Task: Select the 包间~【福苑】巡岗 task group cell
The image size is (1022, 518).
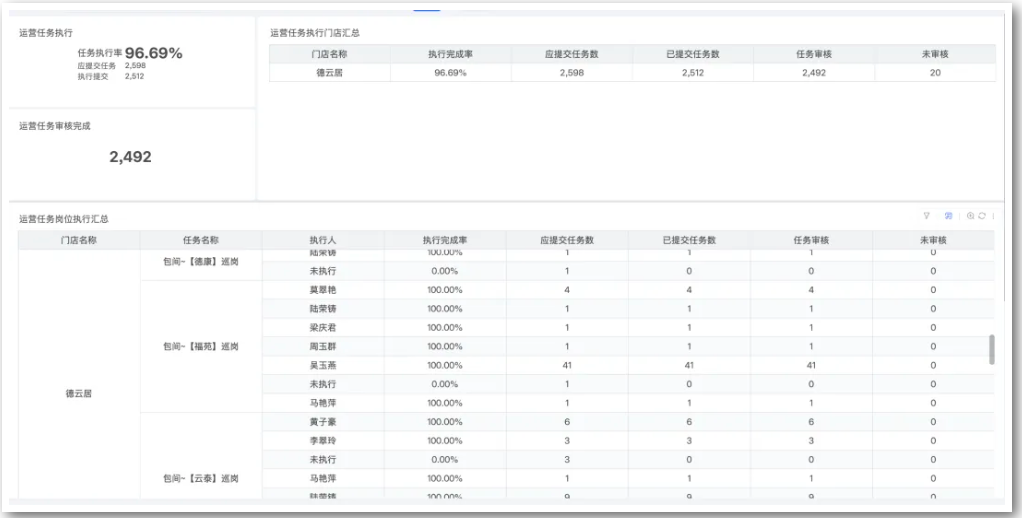Action: pyautogui.click(x=200, y=347)
